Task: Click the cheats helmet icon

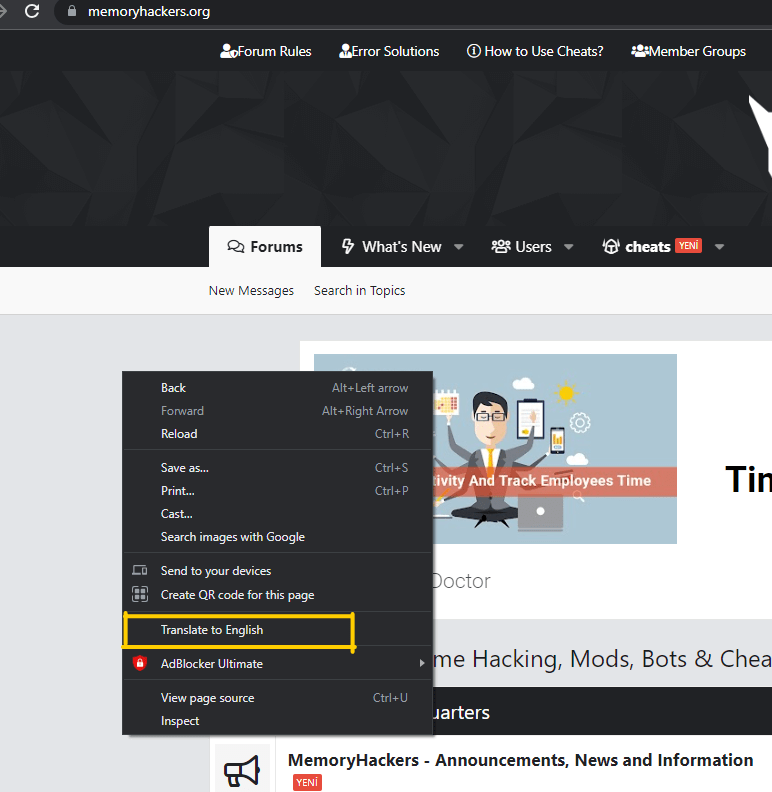Action: tap(611, 246)
